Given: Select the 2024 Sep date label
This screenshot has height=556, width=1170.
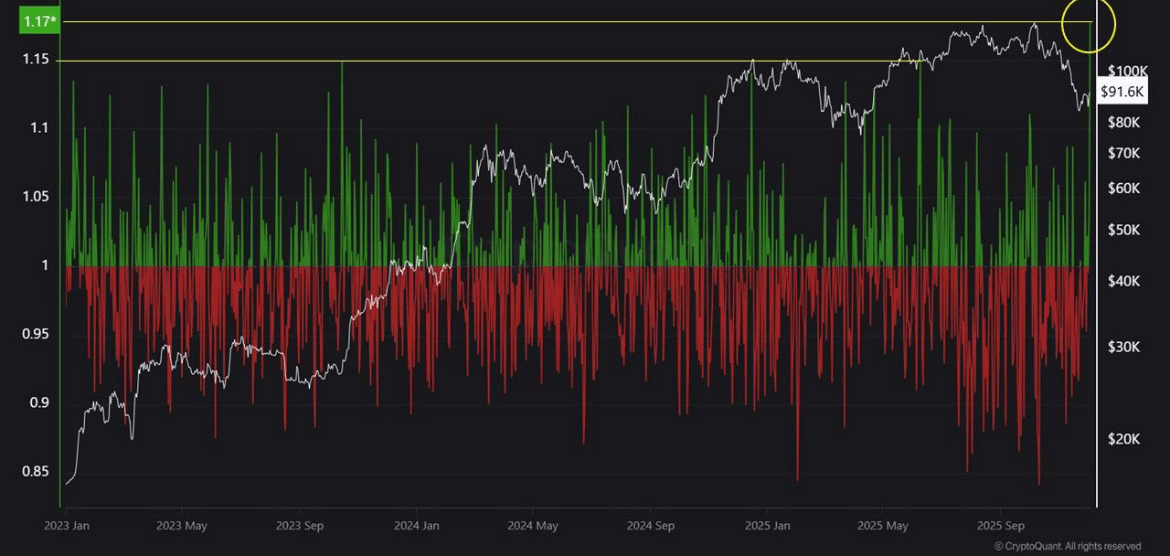Looking at the screenshot, I should (x=651, y=525).
